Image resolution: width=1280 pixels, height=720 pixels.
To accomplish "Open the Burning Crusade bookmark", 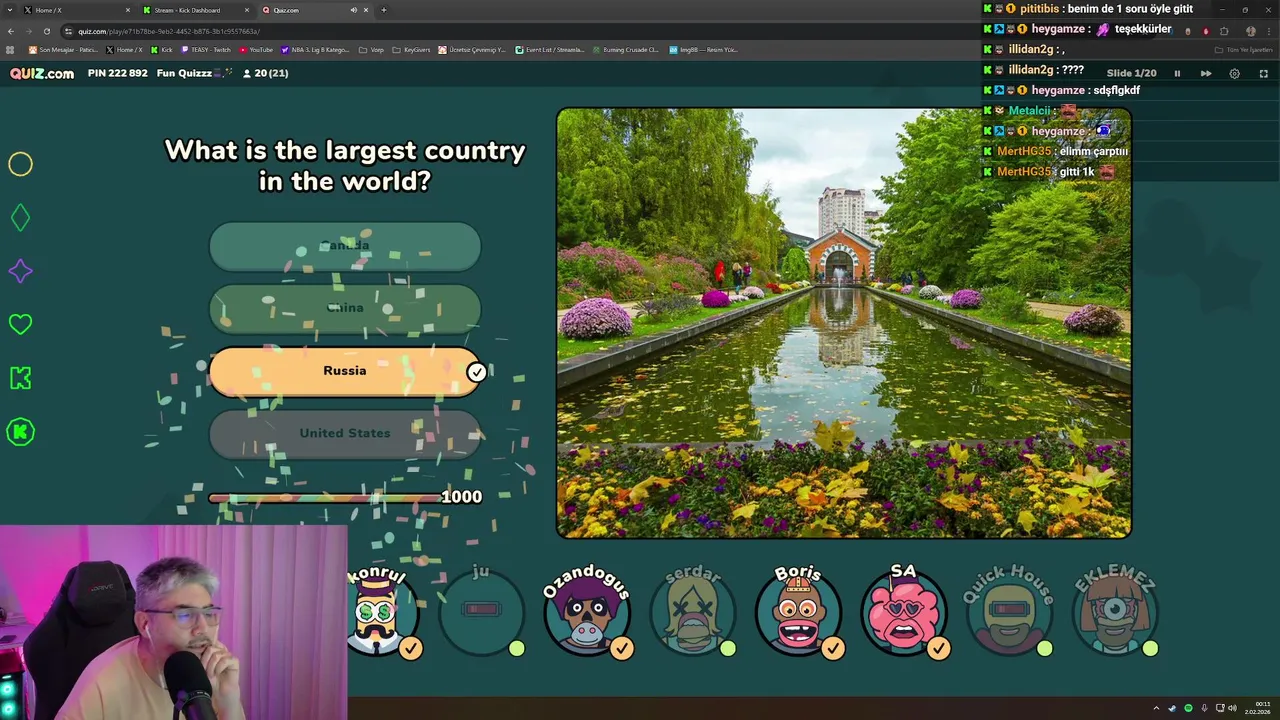I will click(626, 49).
